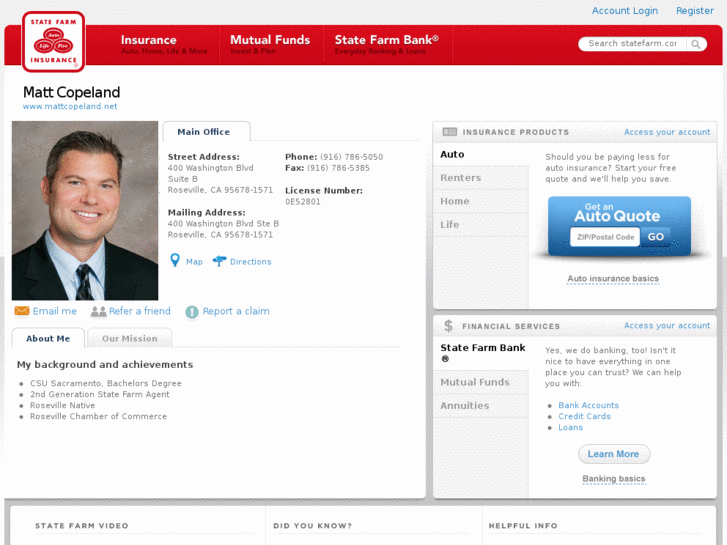Viewport: 727px width, 545px height.
Task: Click the license number 0E52801
Action: click(x=303, y=201)
